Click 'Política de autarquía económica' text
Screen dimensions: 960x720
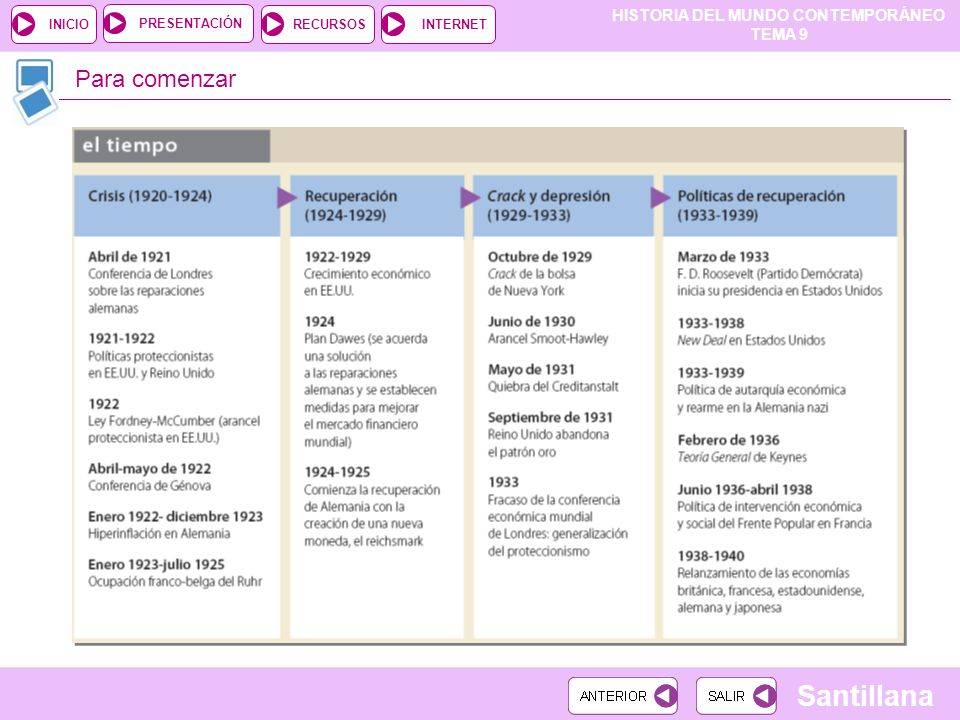pyautogui.click(x=762, y=390)
